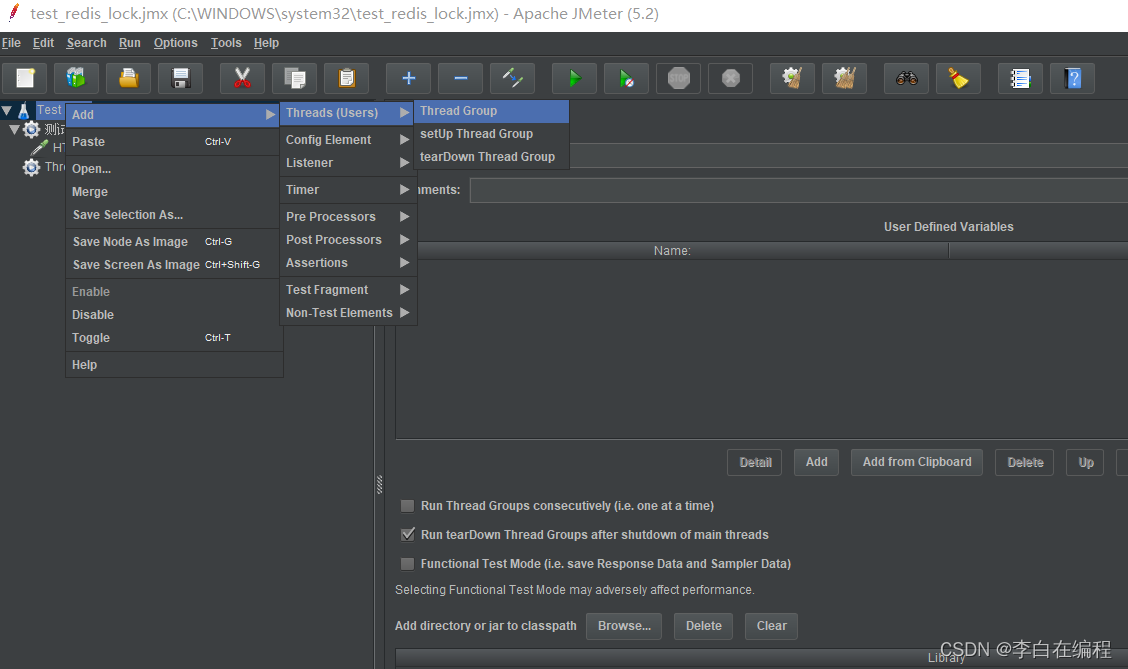The image size is (1128, 669).
Task: Click the Clear classpath button
Action: point(772,626)
